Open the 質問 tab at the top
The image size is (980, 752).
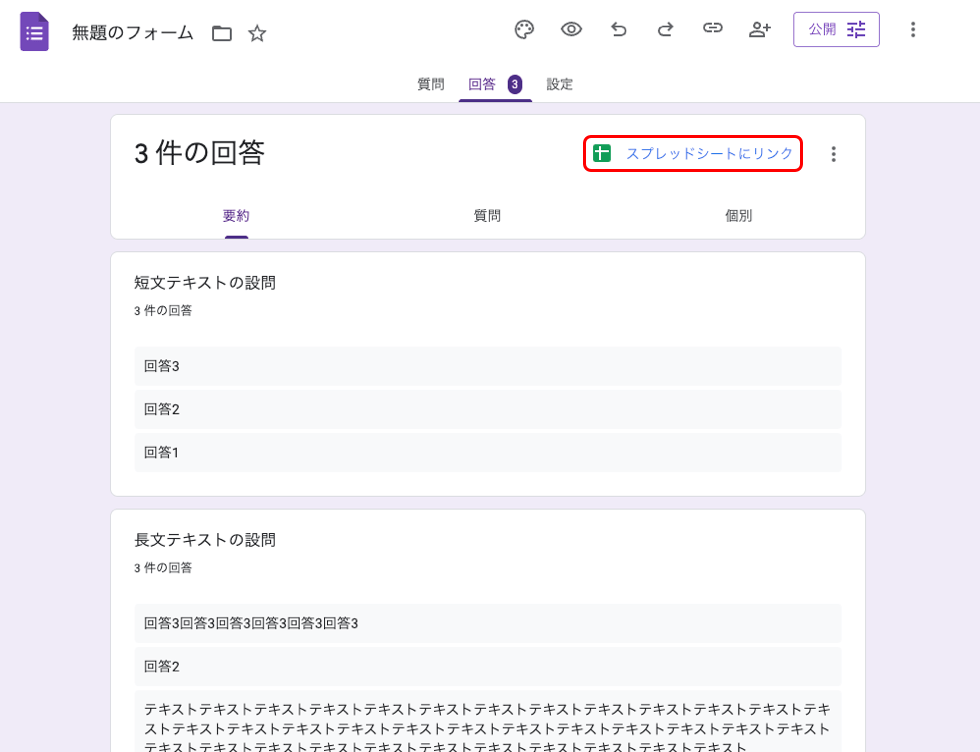pos(430,84)
